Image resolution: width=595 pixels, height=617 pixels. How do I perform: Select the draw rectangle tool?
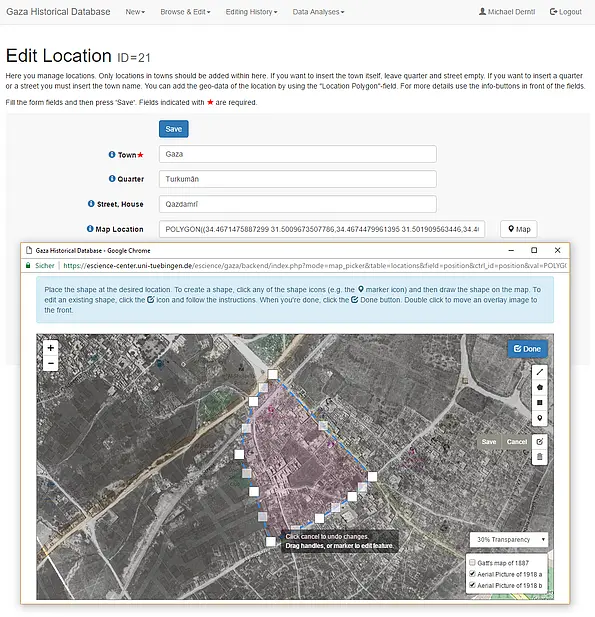coord(540,403)
